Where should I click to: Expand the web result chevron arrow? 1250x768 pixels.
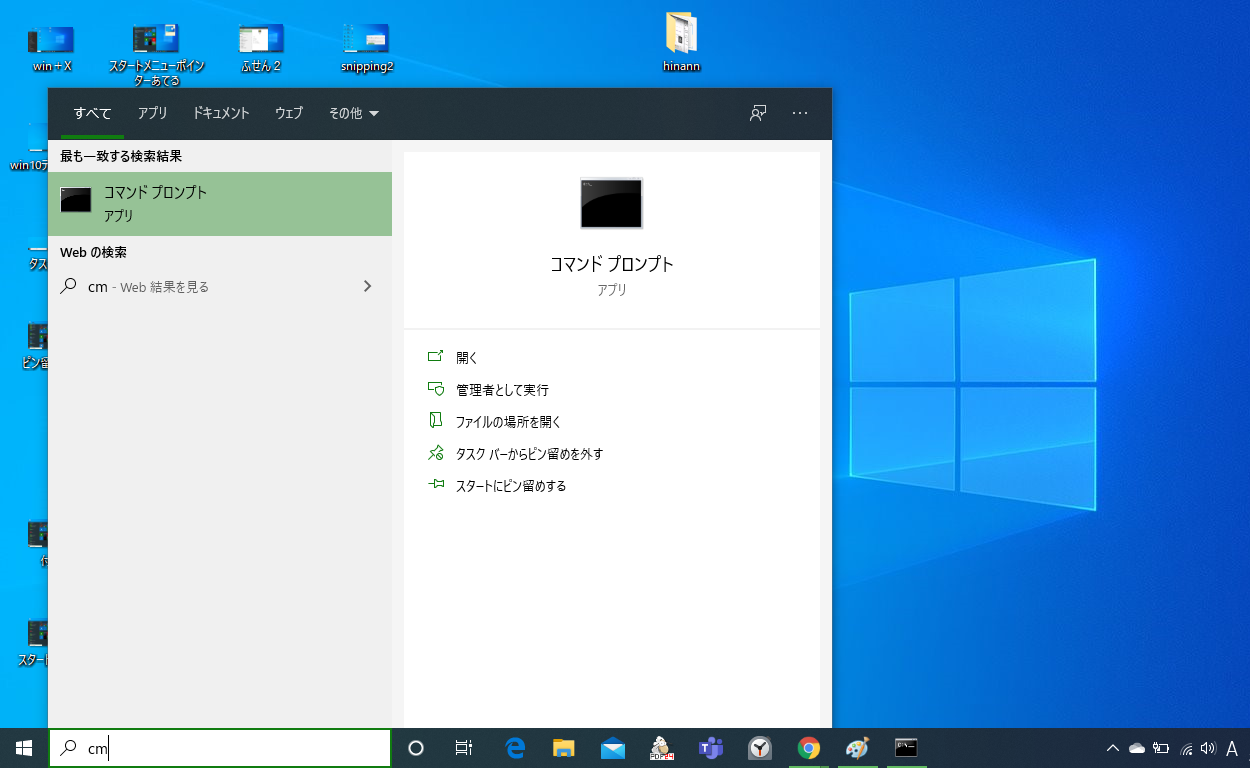point(367,287)
